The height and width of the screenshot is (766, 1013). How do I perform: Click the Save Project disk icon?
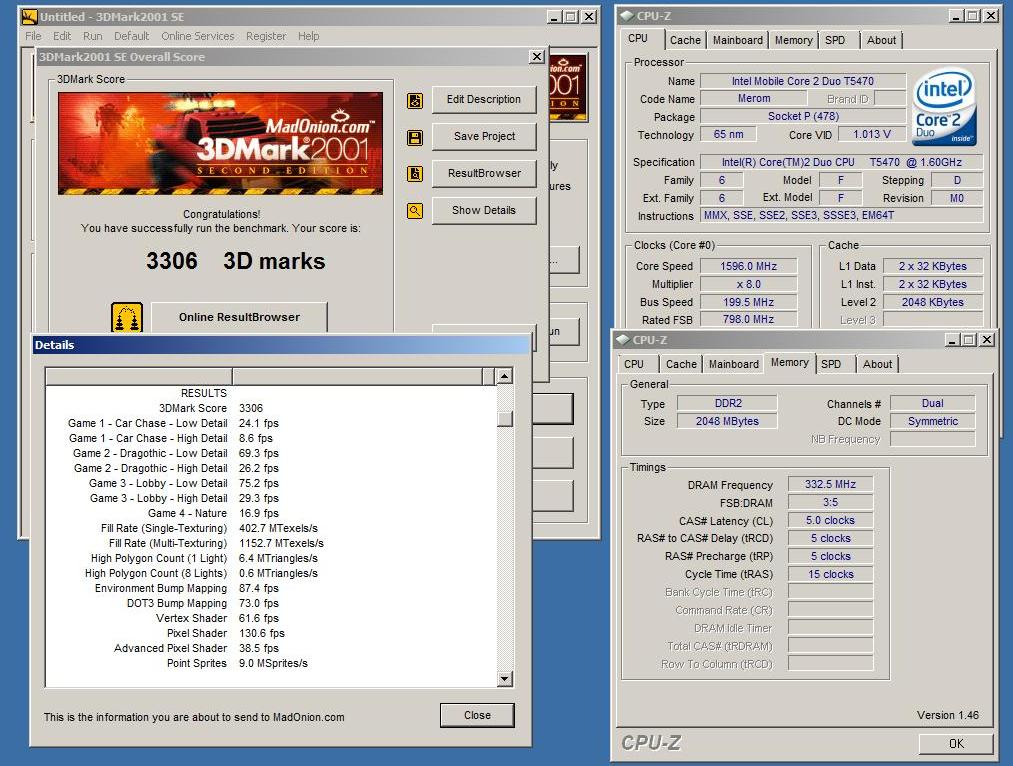(415, 138)
